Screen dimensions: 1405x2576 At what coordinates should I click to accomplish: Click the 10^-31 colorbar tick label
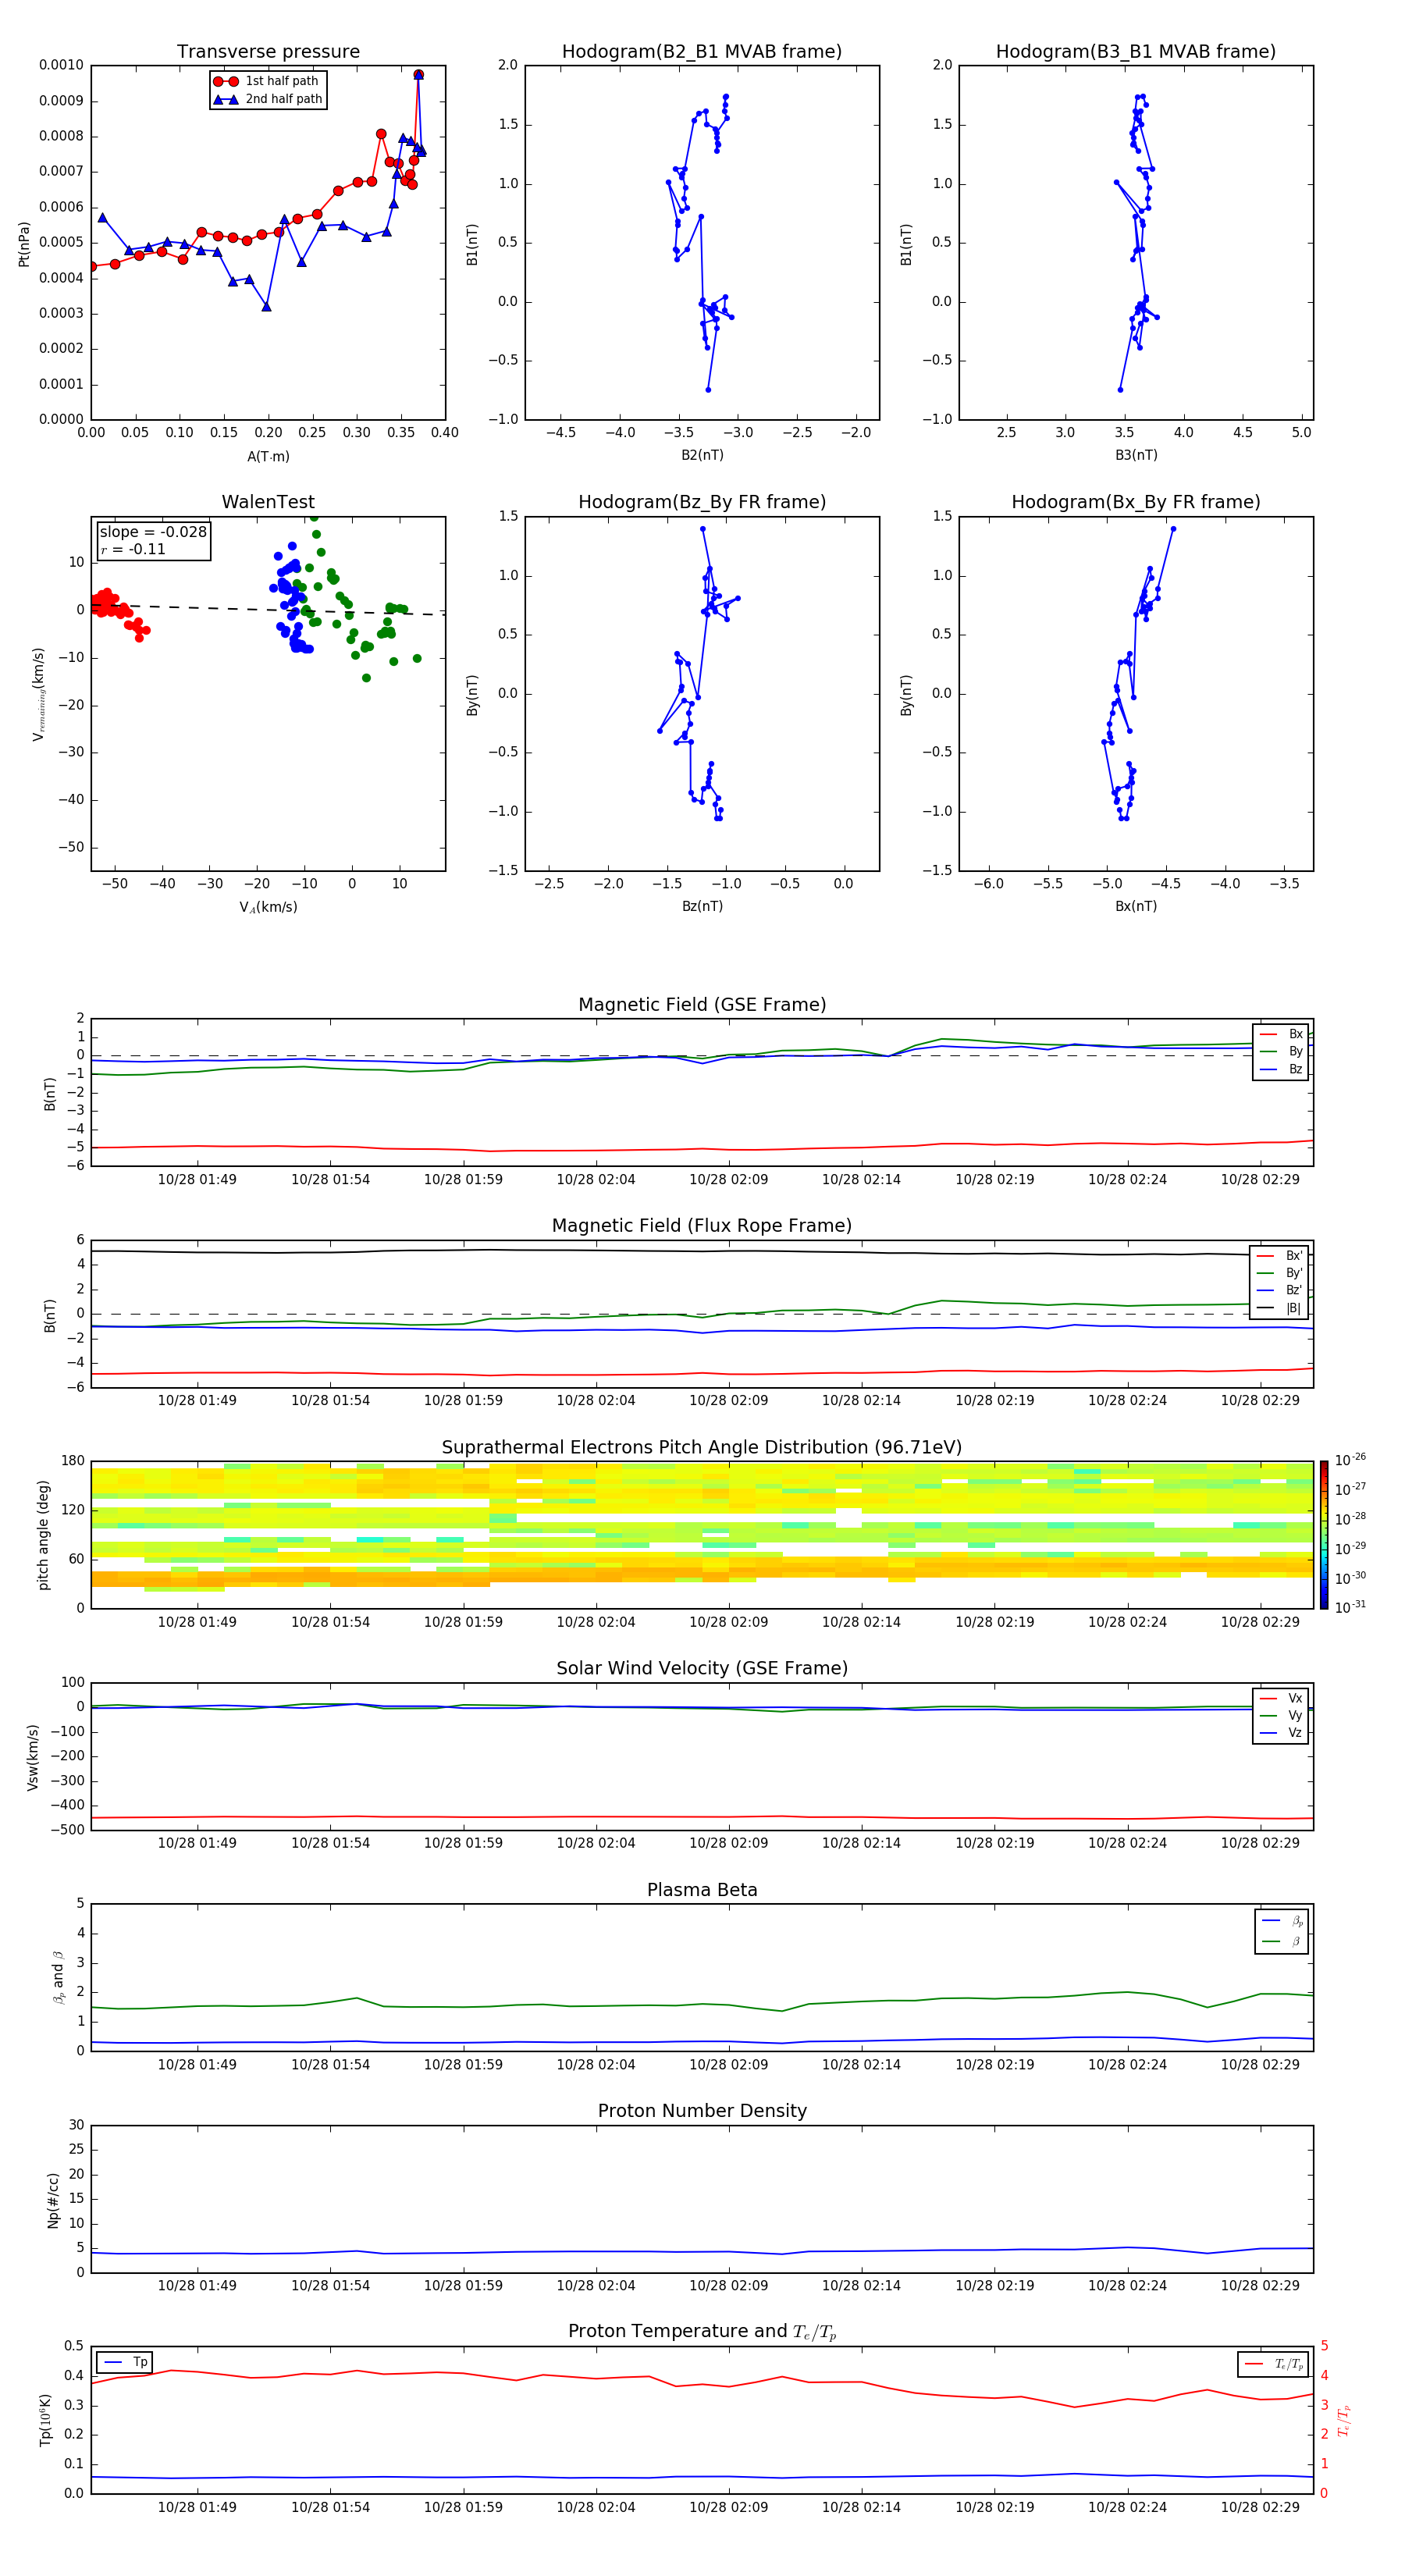[1350, 1607]
